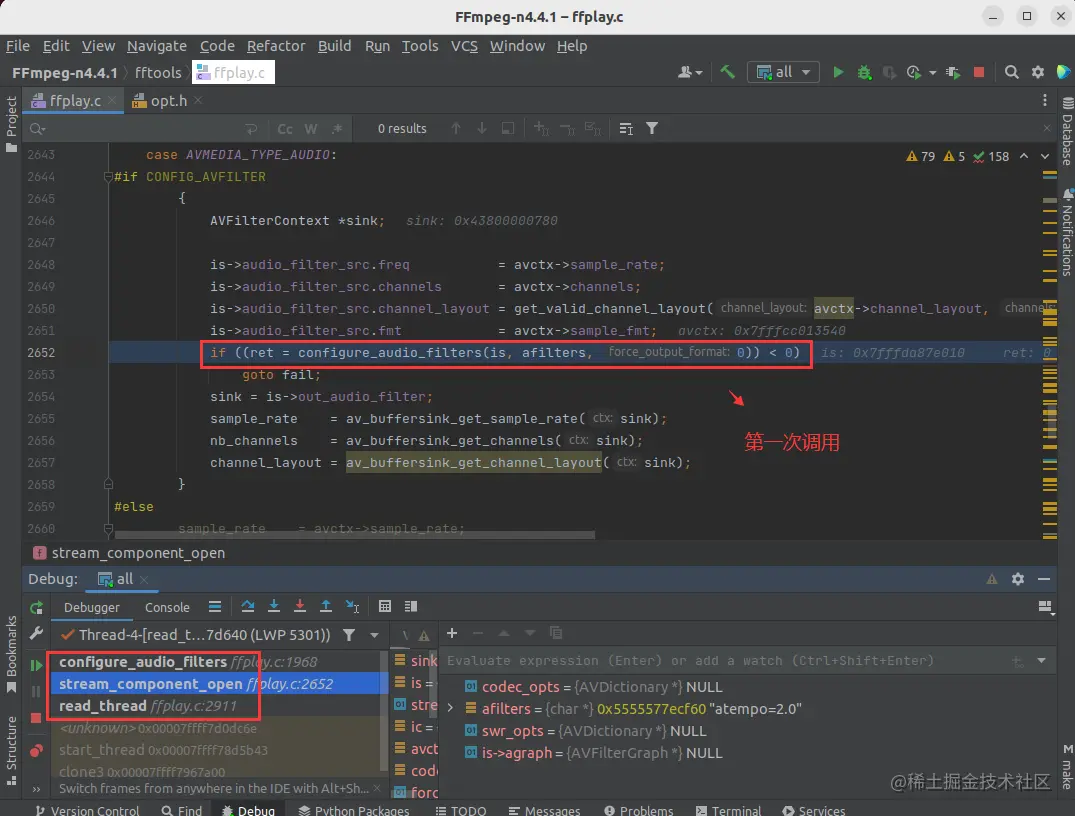Click the Step Over debugger icon
This screenshot has height=816, width=1075.
click(248, 606)
